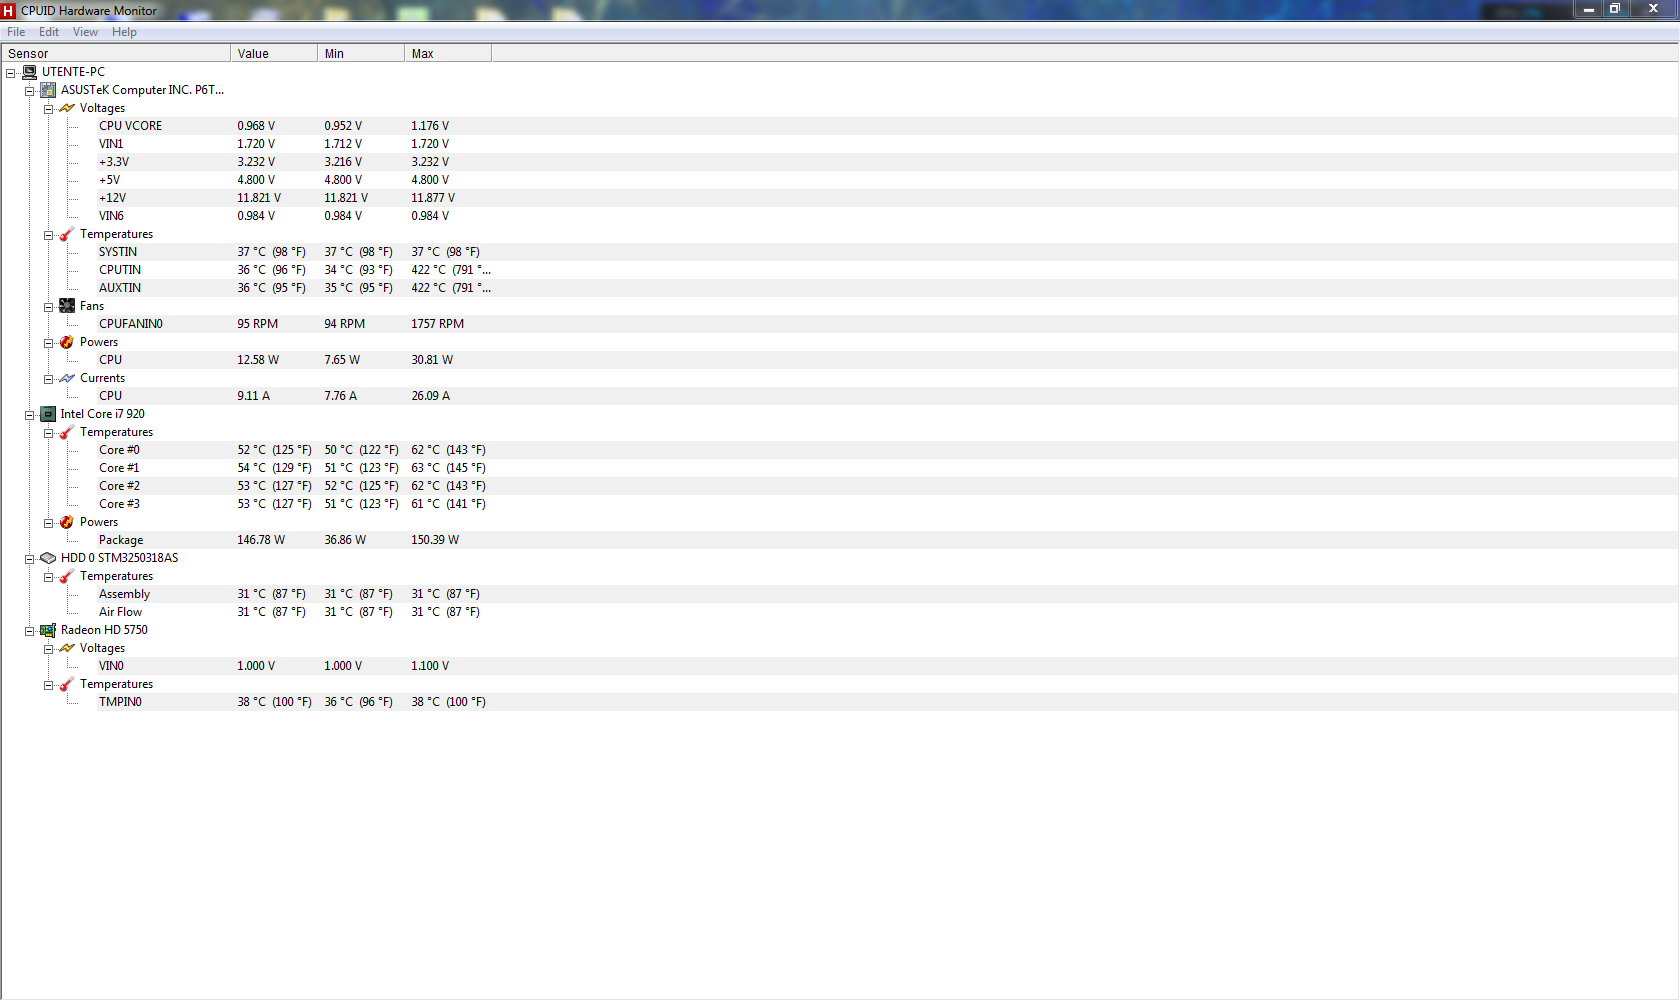The image size is (1680, 1000).
Task: Click the Fans category icon
Action: (x=67, y=306)
